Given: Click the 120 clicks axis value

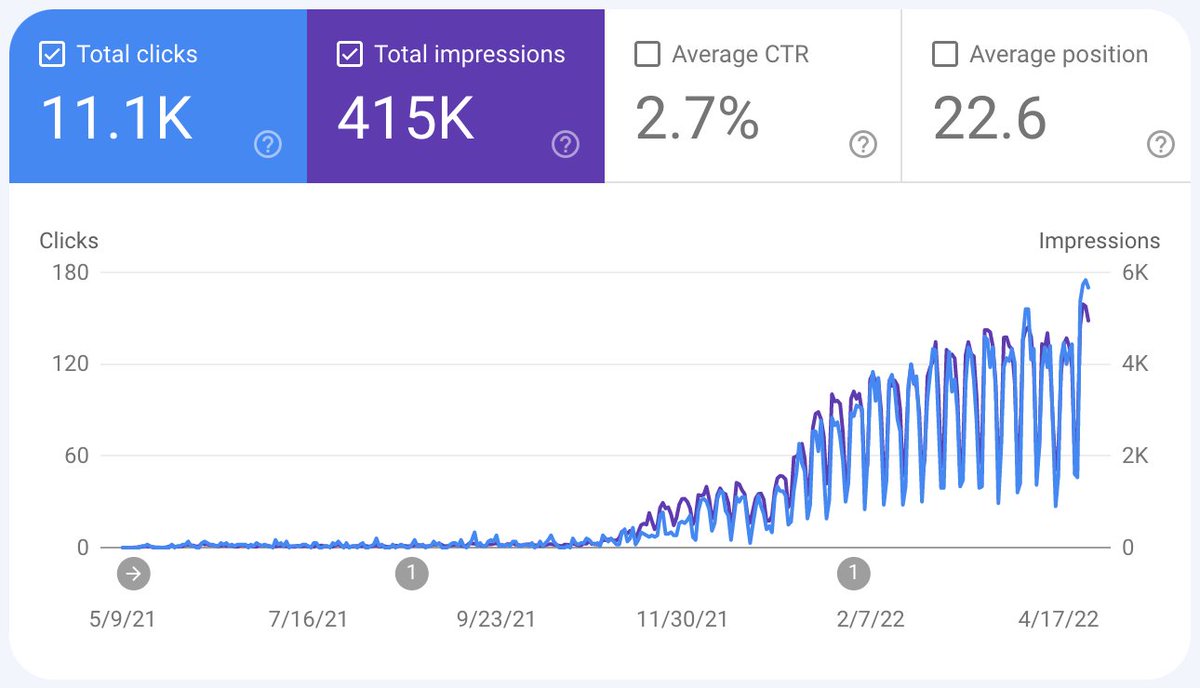Looking at the screenshot, I should (x=71, y=364).
